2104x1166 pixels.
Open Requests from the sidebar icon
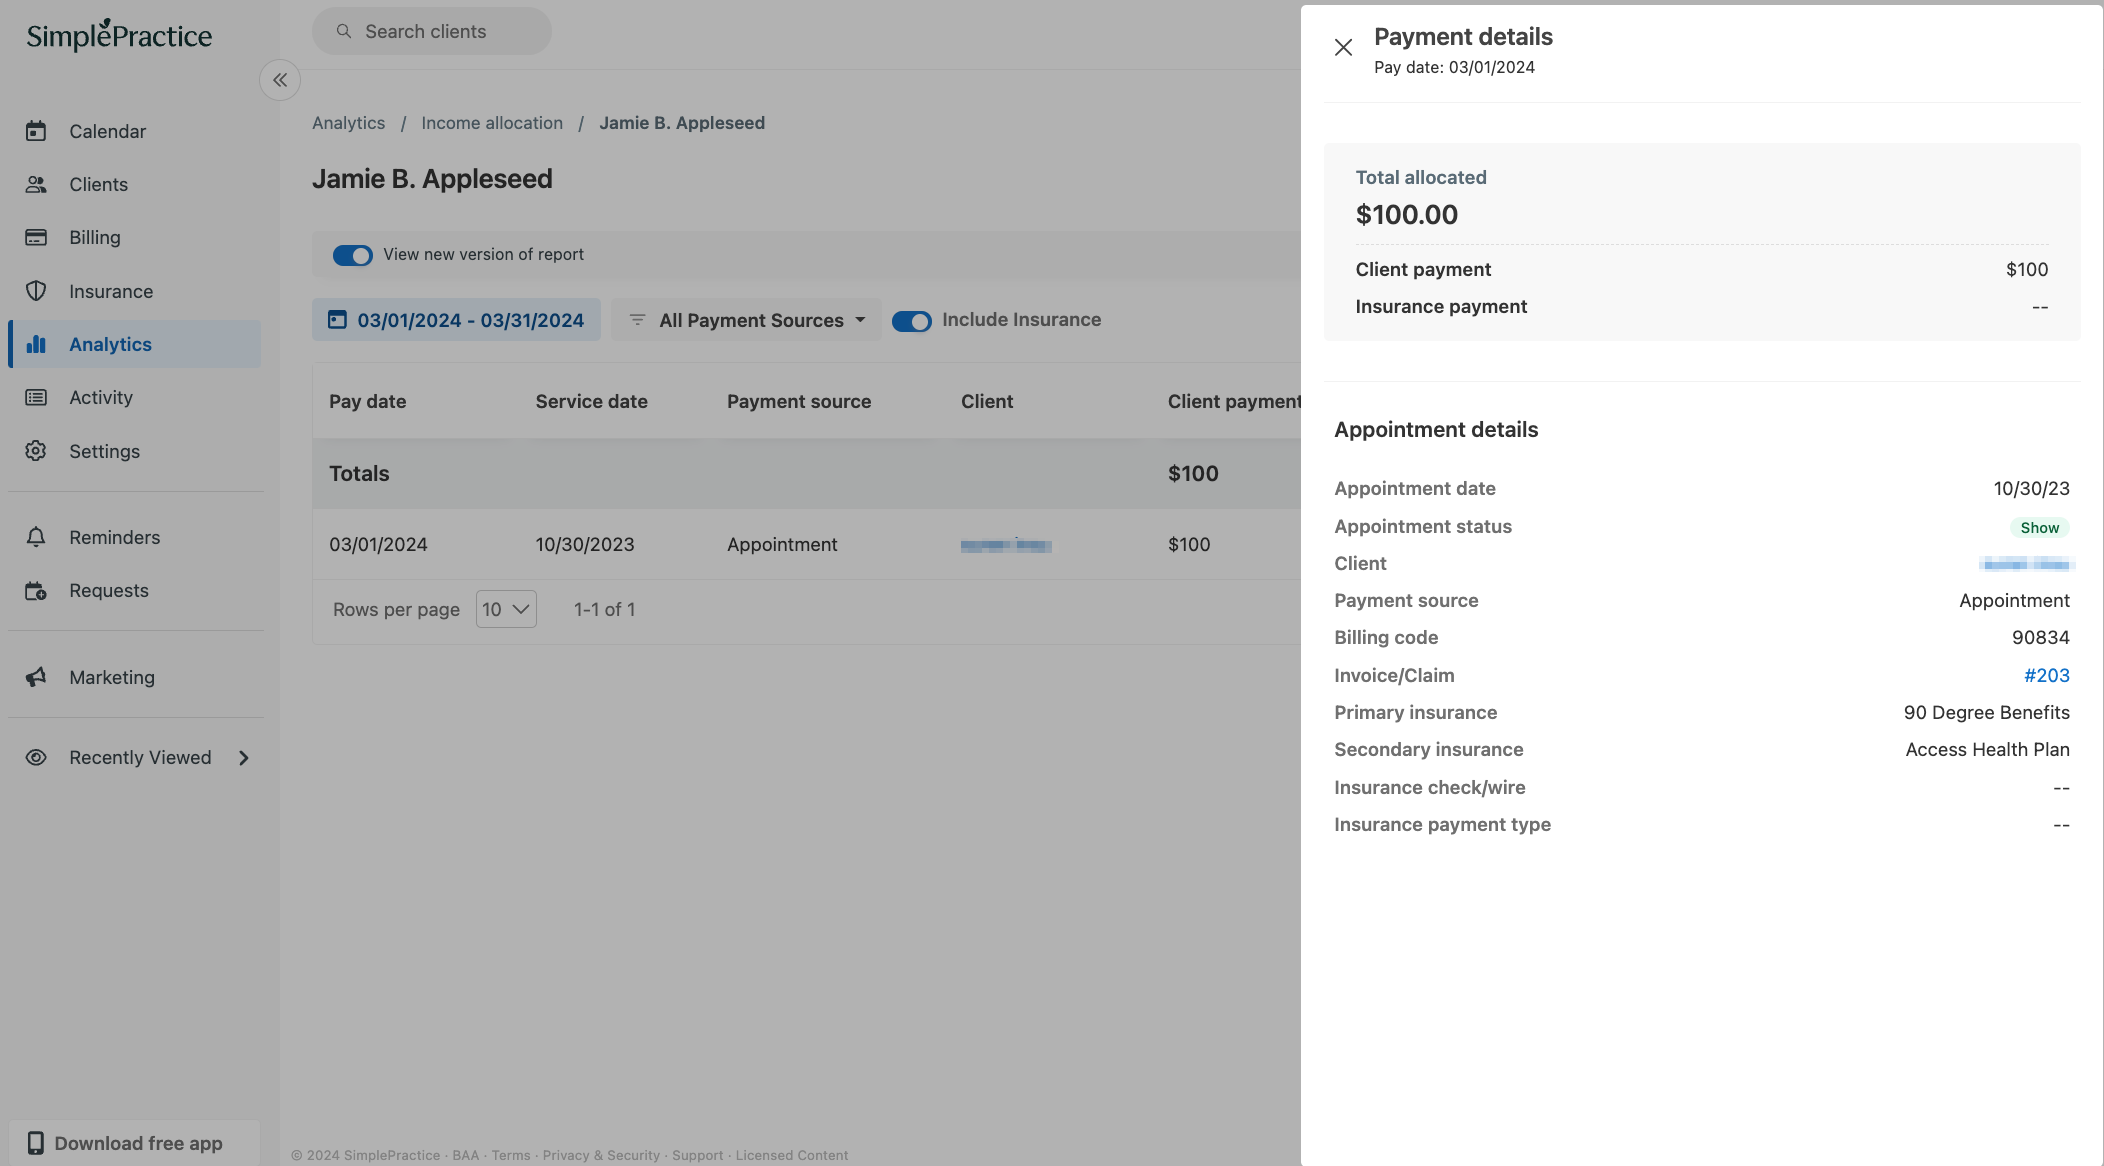click(36, 590)
